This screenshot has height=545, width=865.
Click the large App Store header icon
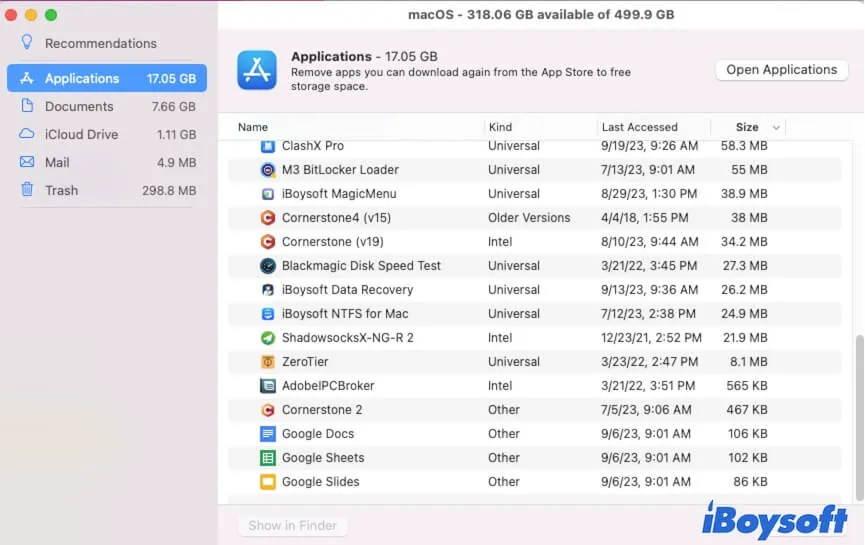(257, 70)
